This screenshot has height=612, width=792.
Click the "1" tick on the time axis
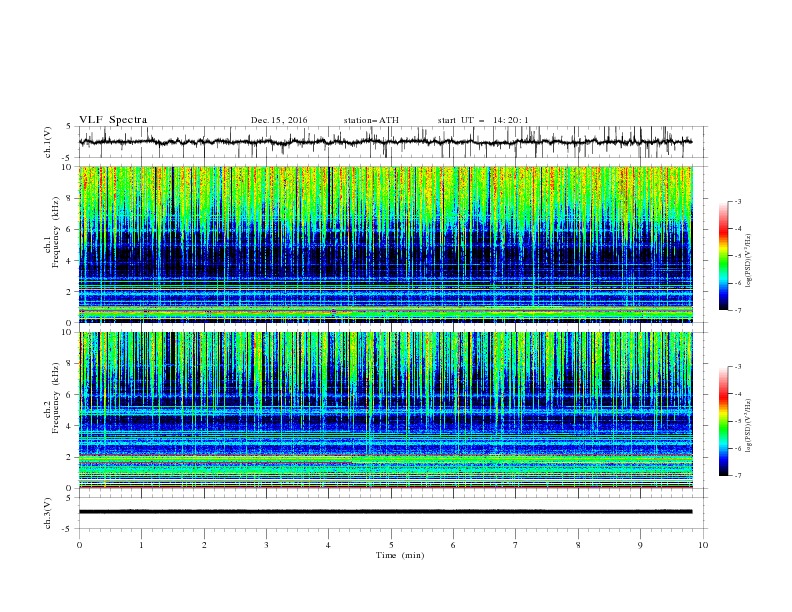[141, 545]
